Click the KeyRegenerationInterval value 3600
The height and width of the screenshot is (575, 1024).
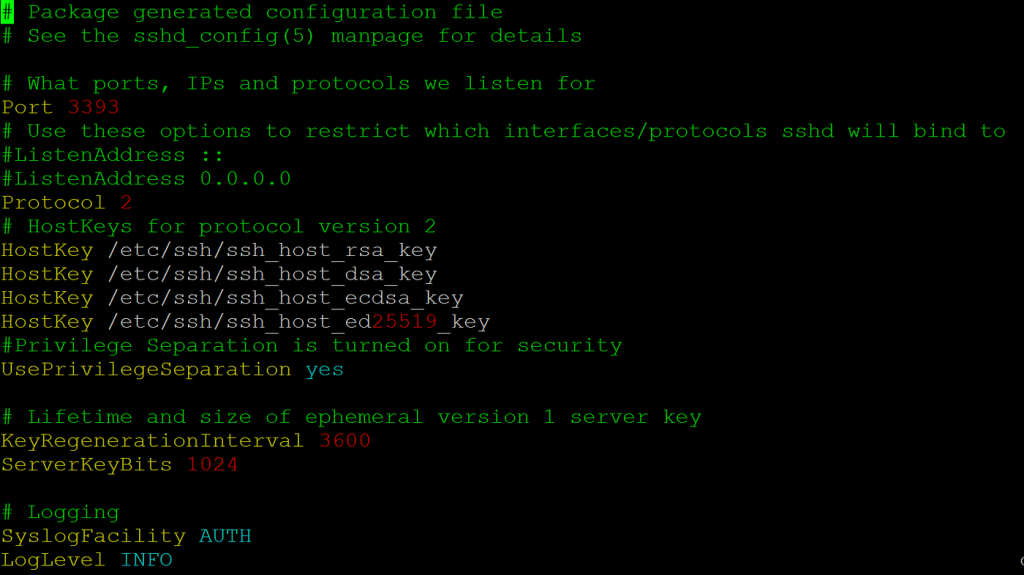click(x=345, y=440)
